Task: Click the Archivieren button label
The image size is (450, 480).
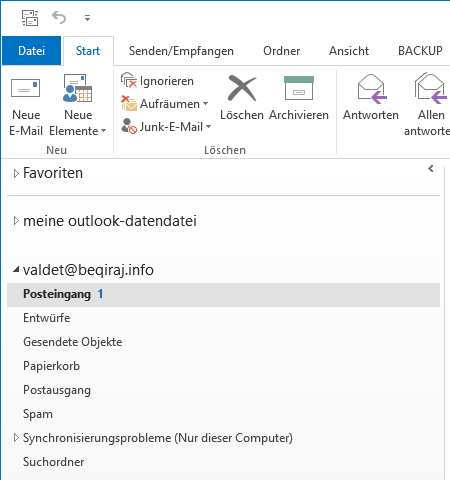Action: click(299, 115)
